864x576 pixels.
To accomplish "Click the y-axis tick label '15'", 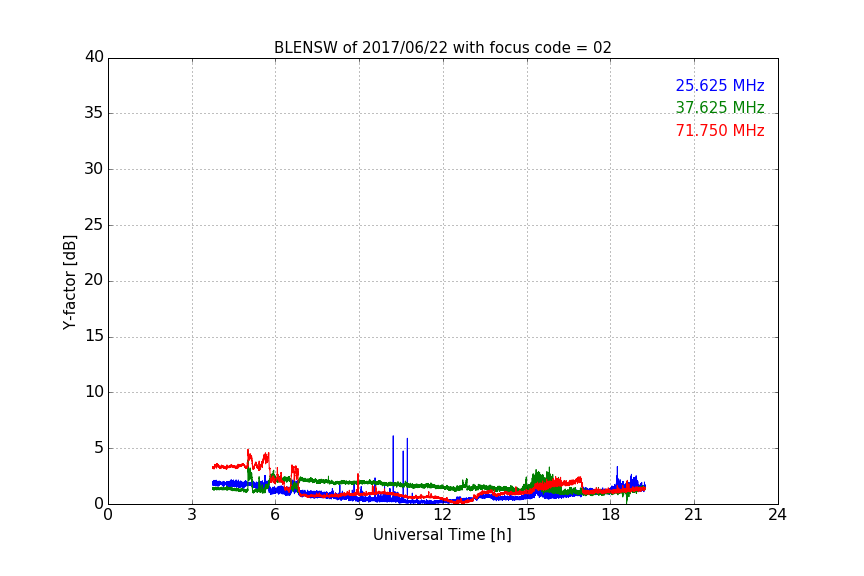I will pyautogui.click(x=94, y=336).
